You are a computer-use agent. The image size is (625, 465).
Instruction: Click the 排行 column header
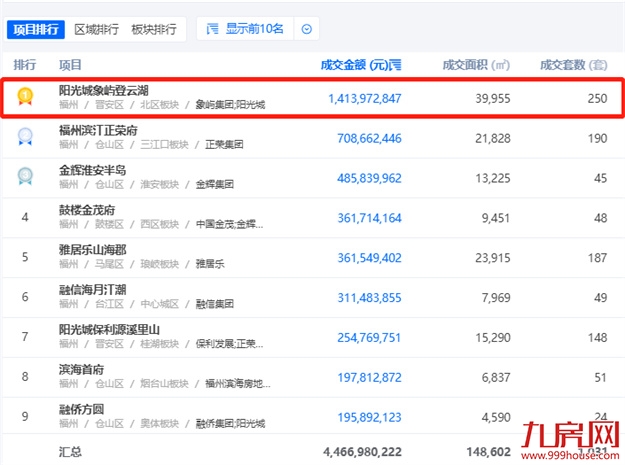tap(25, 65)
